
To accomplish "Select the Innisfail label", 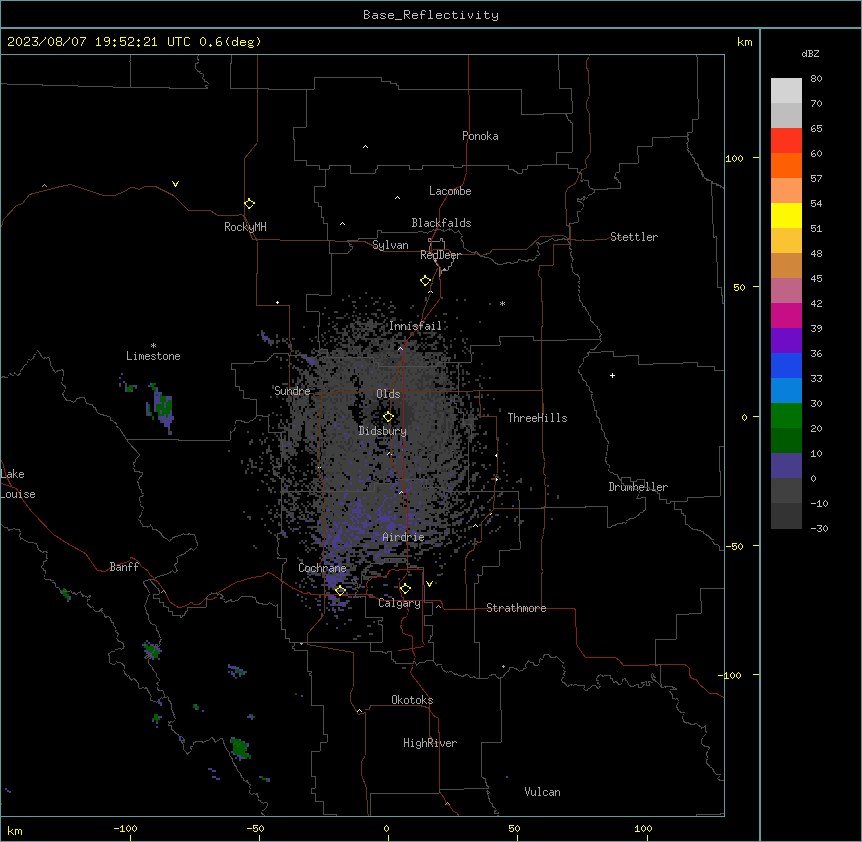I will 415,326.
